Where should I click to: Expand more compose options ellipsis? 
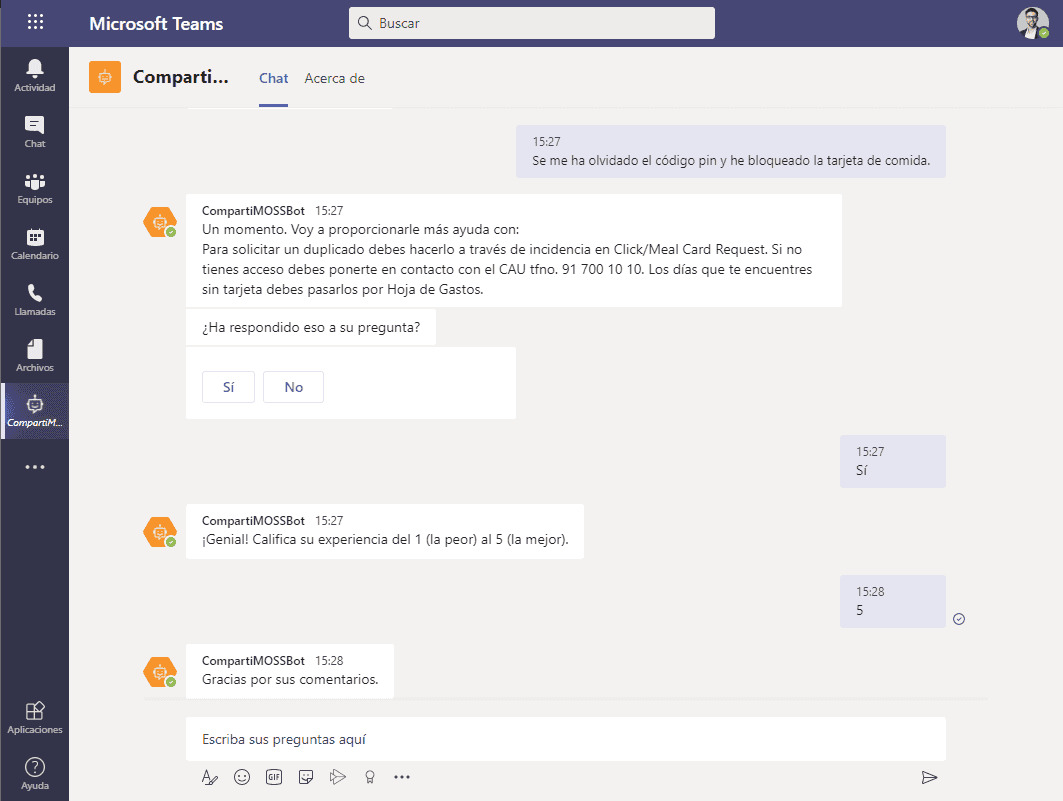pyautogui.click(x=402, y=776)
